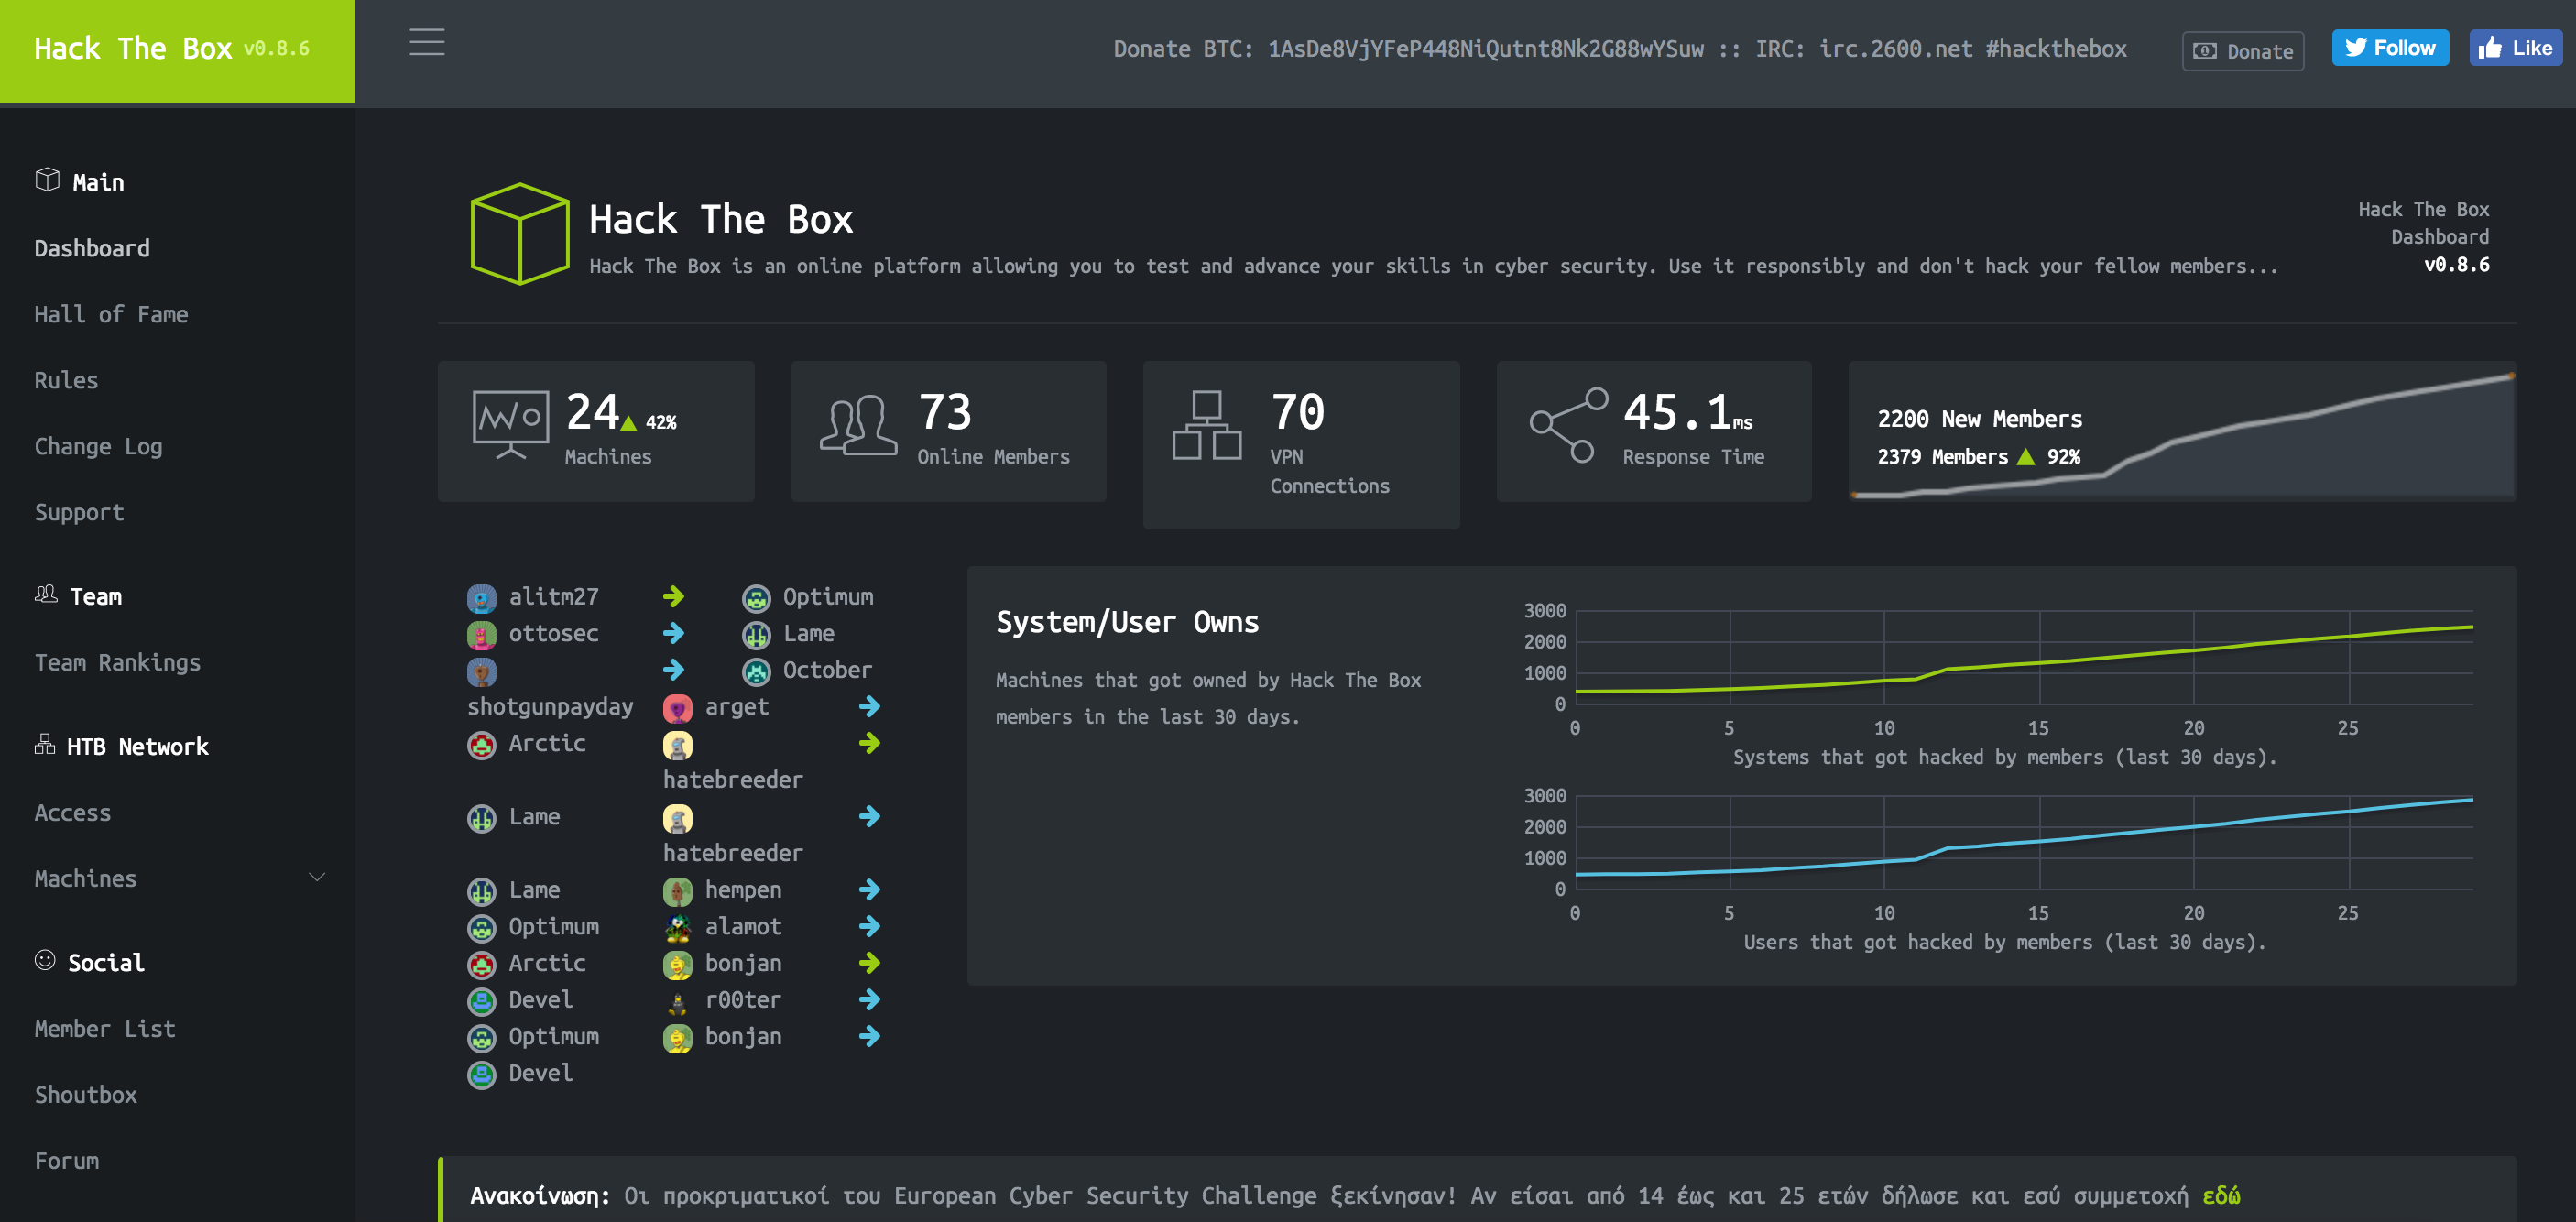Click the arget username
The image size is (2576, 1222).
click(x=737, y=707)
